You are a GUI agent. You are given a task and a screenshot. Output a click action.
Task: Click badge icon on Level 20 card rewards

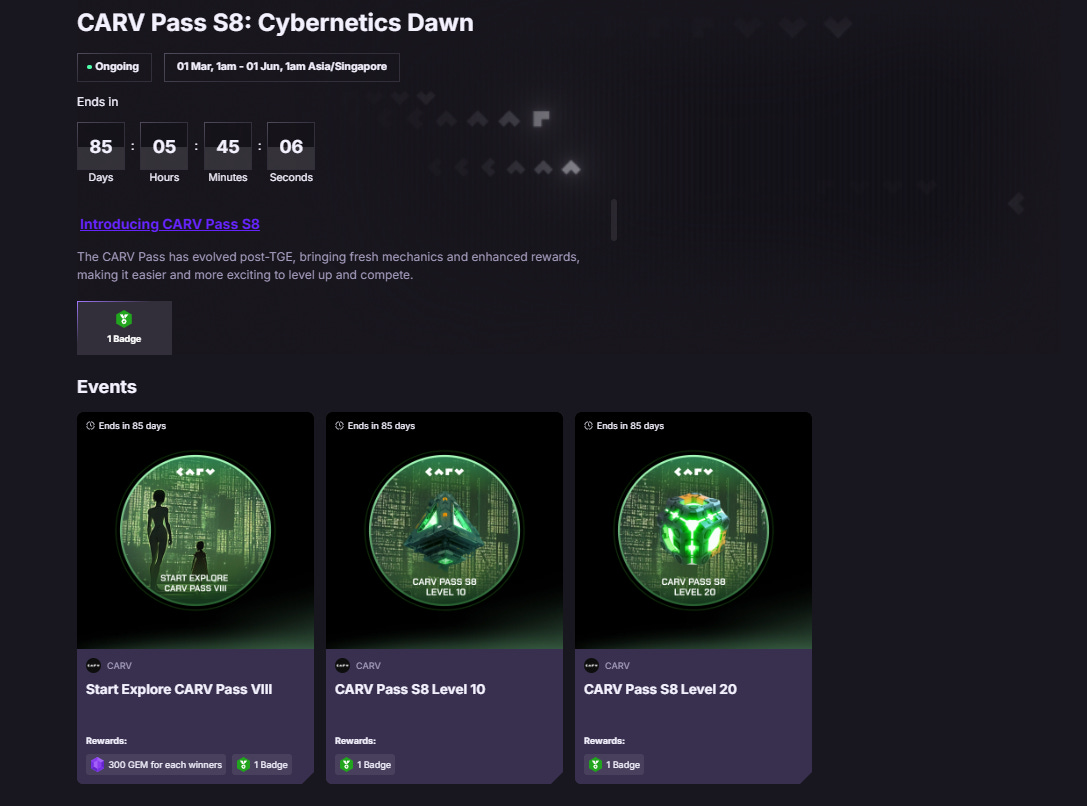click(x=595, y=764)
